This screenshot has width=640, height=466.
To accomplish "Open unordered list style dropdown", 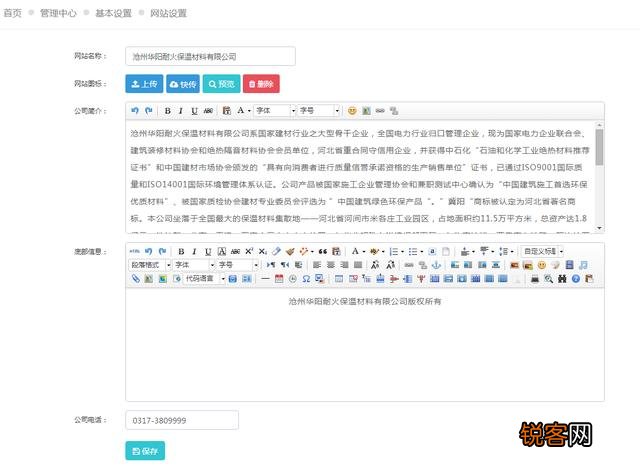I will point(422,252).
